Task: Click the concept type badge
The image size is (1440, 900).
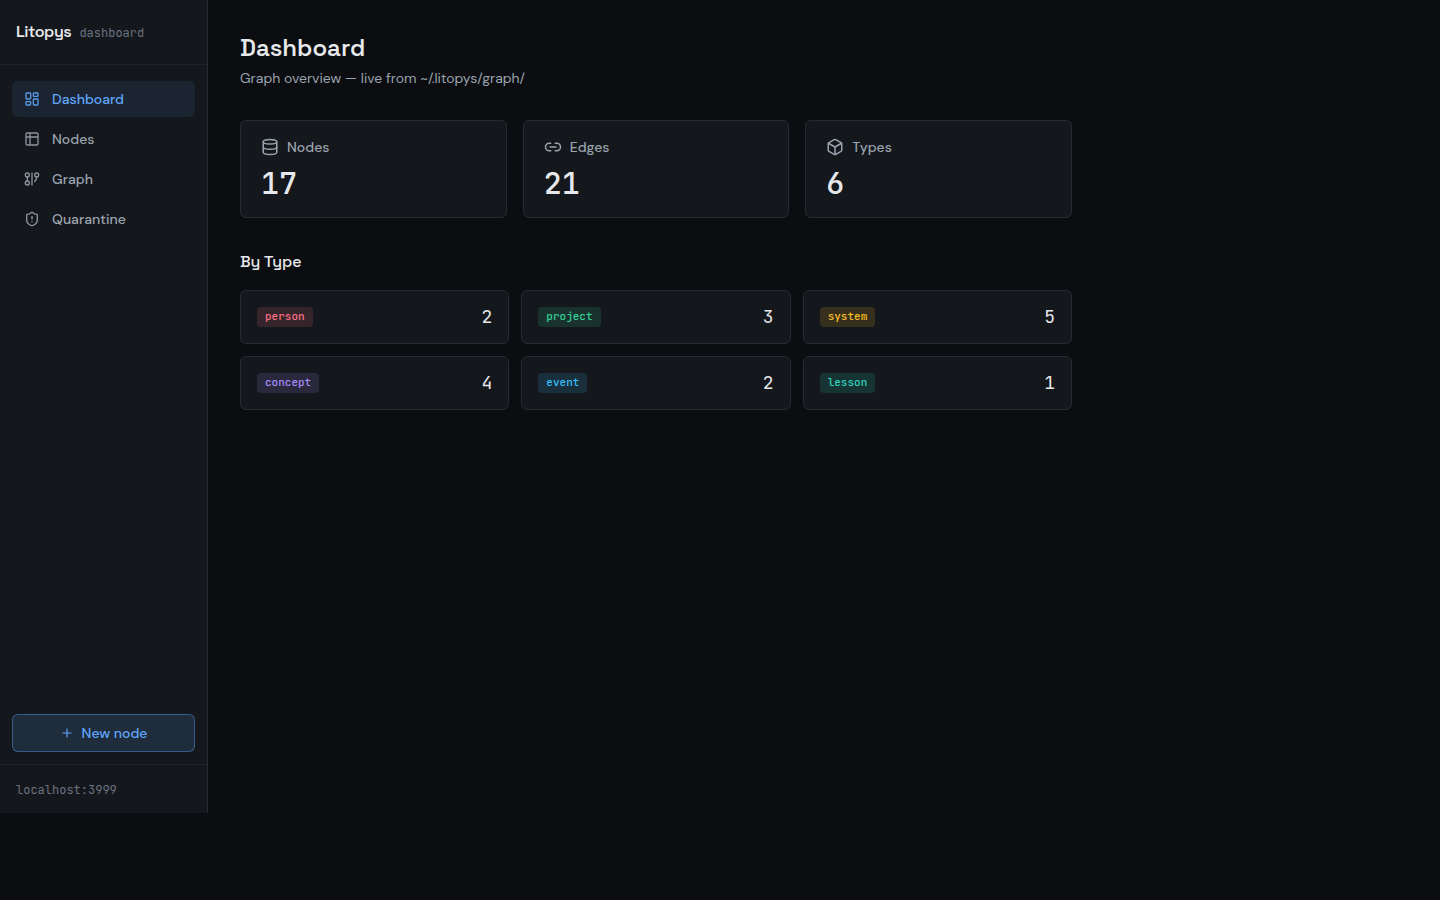Action: (x=287, y=382)
